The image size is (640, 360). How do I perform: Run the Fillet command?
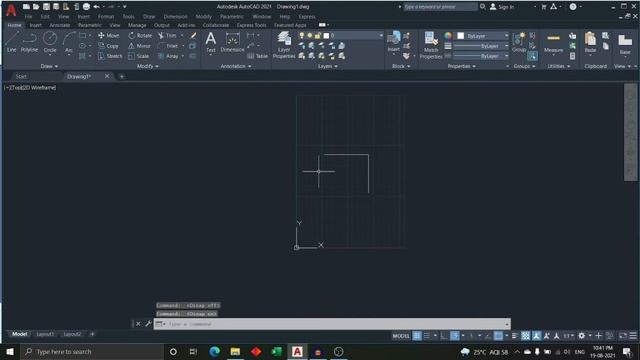point(168,46)
